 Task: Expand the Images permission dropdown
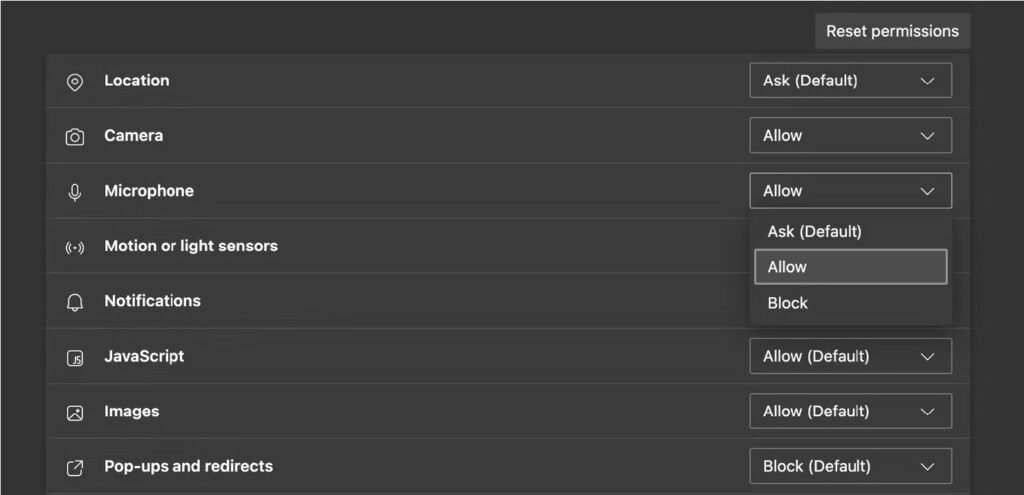coord(850,411)
